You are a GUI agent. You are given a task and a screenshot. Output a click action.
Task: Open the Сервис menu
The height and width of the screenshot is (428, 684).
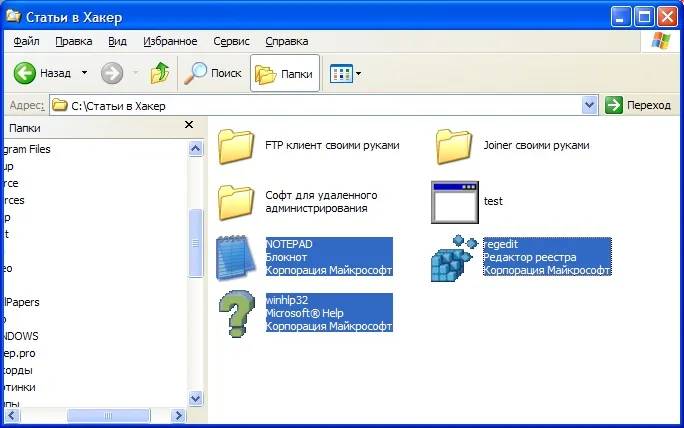(x=231, y=41)
